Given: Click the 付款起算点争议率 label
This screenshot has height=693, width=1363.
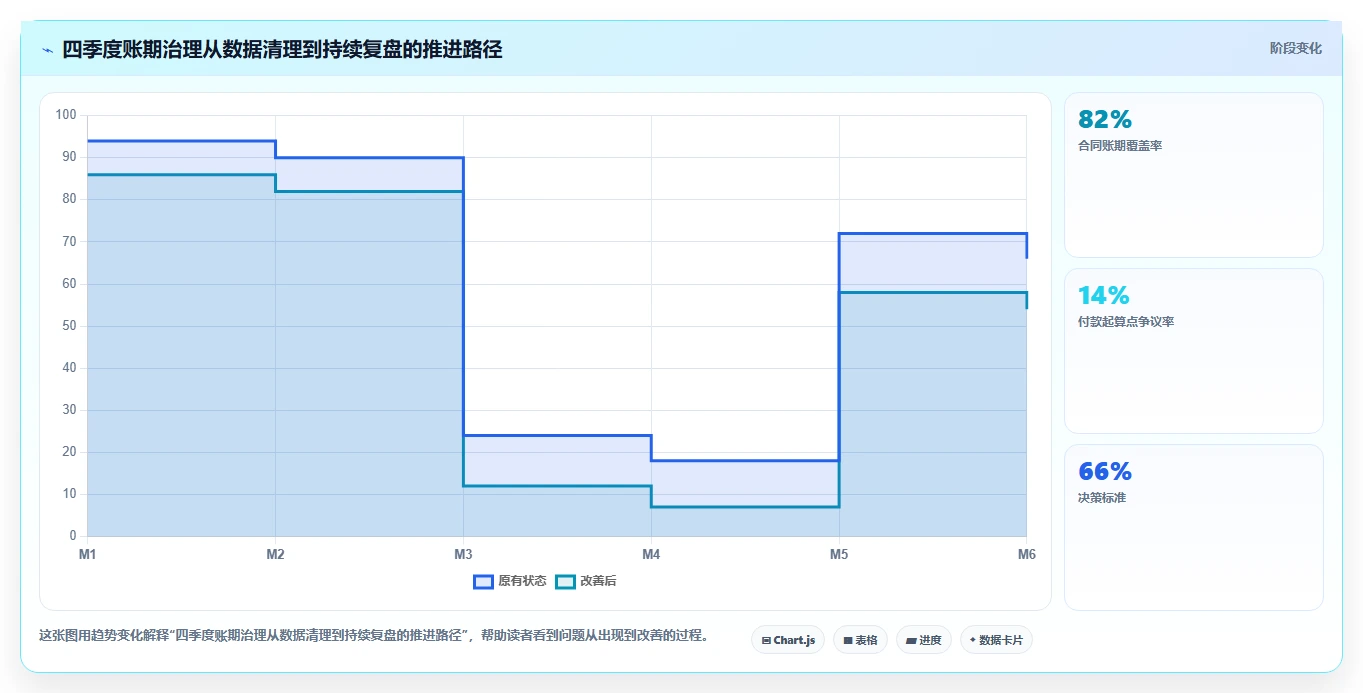Looking at the screenshot, I should coord(1126,322).
